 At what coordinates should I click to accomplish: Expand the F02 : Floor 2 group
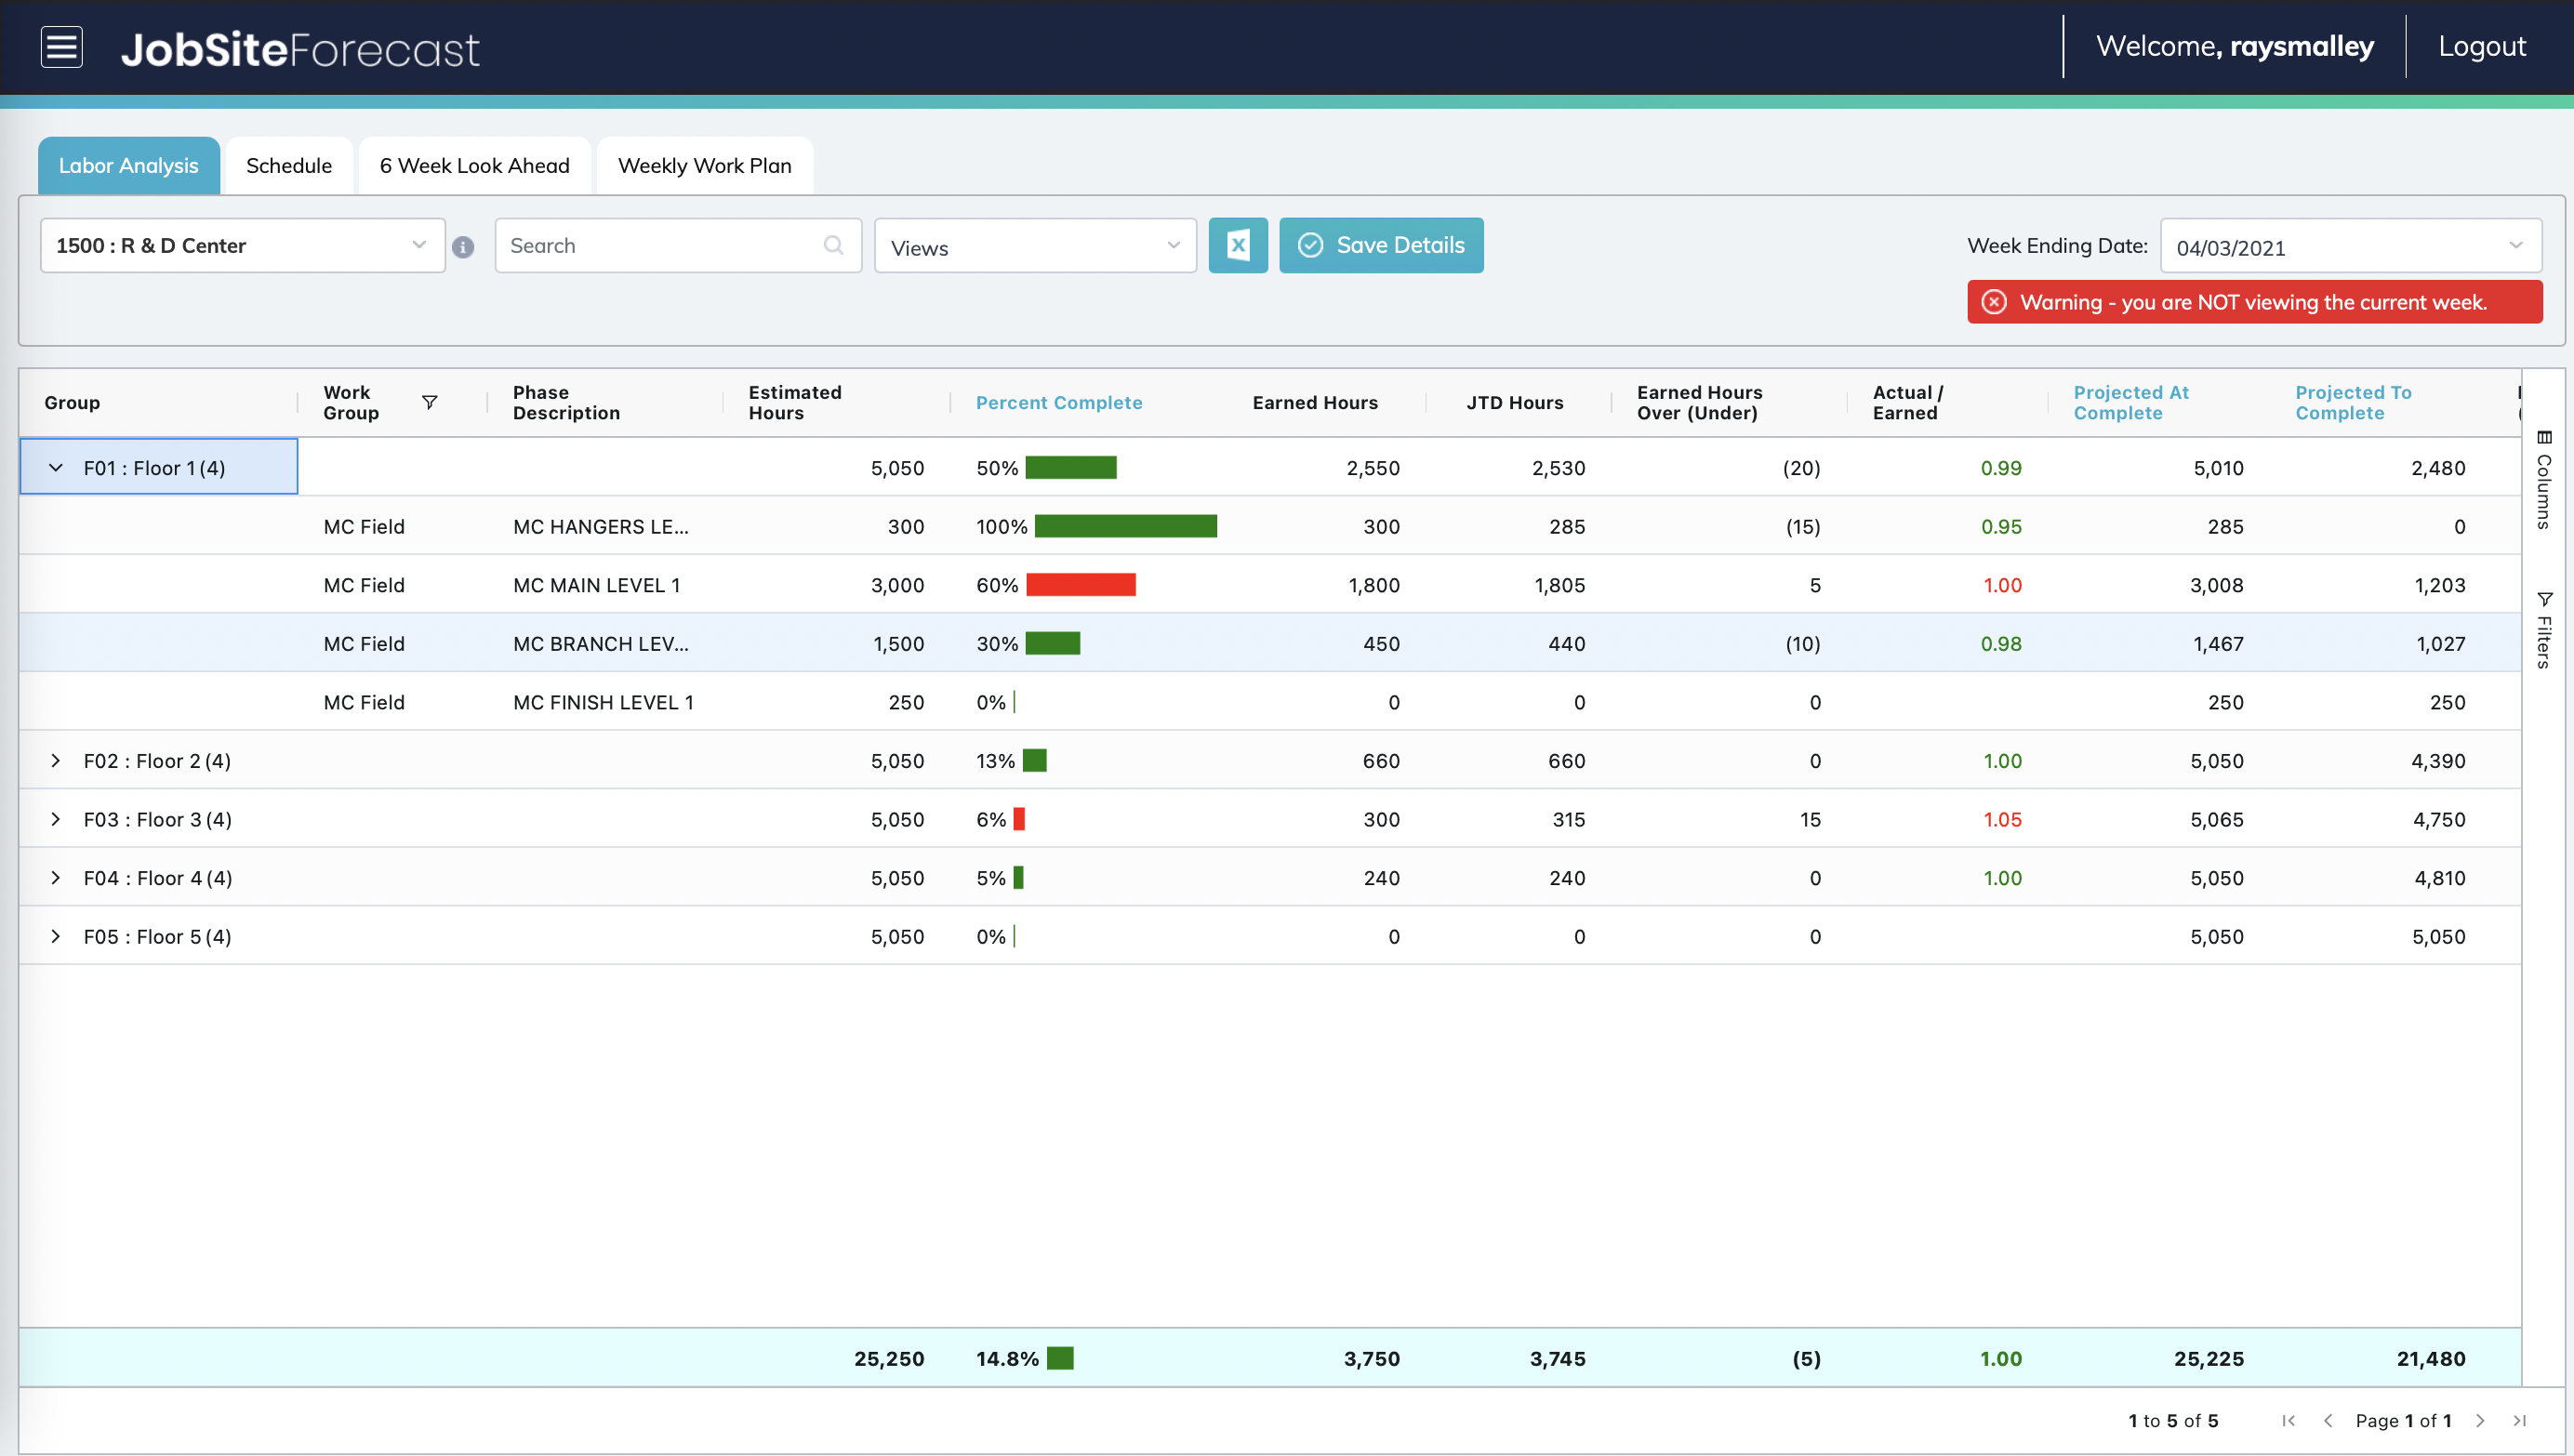[56, 760]
